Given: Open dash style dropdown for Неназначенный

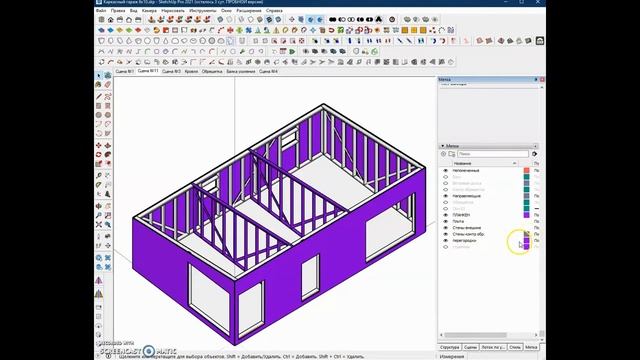Looking at the screenshot, I should 537,171.
